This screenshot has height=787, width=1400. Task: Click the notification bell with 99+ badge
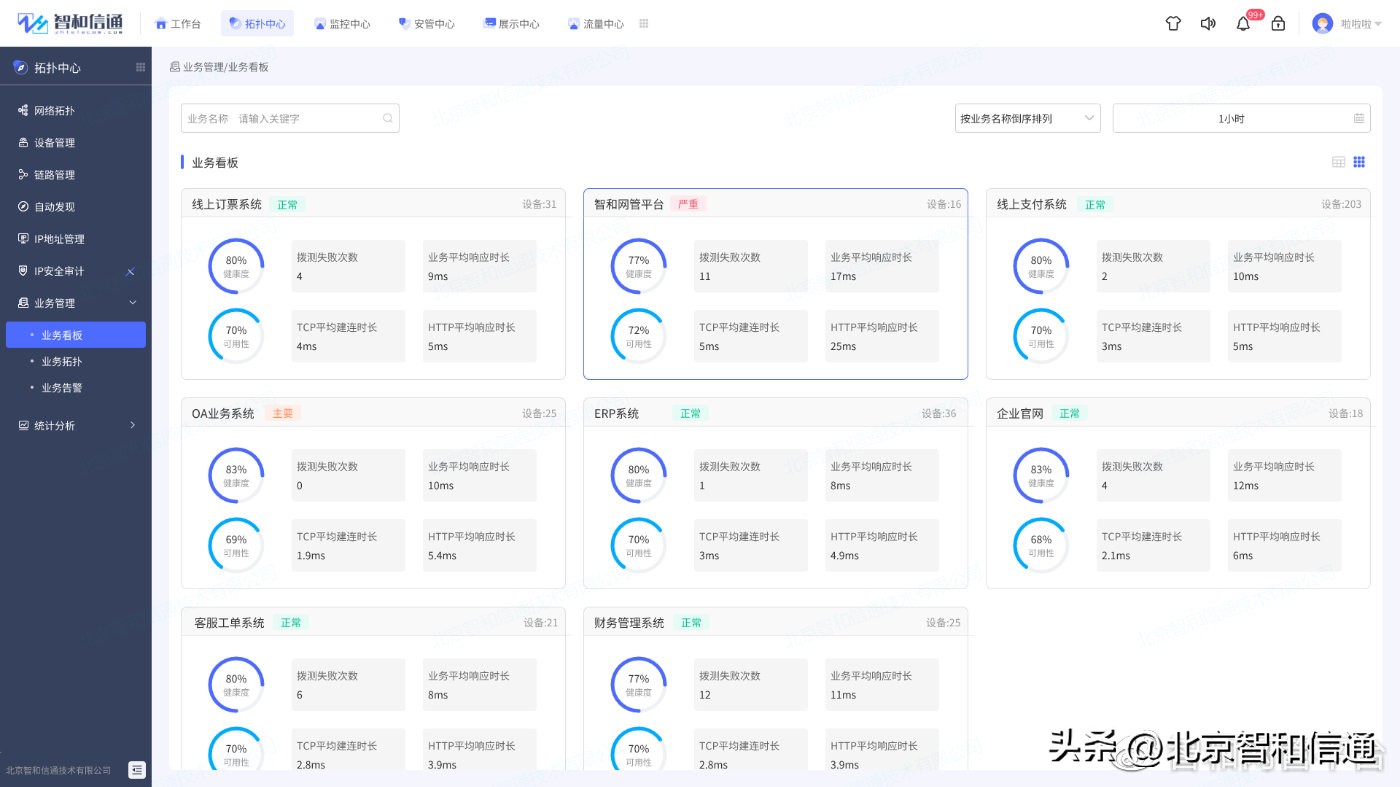[1243, 22]
